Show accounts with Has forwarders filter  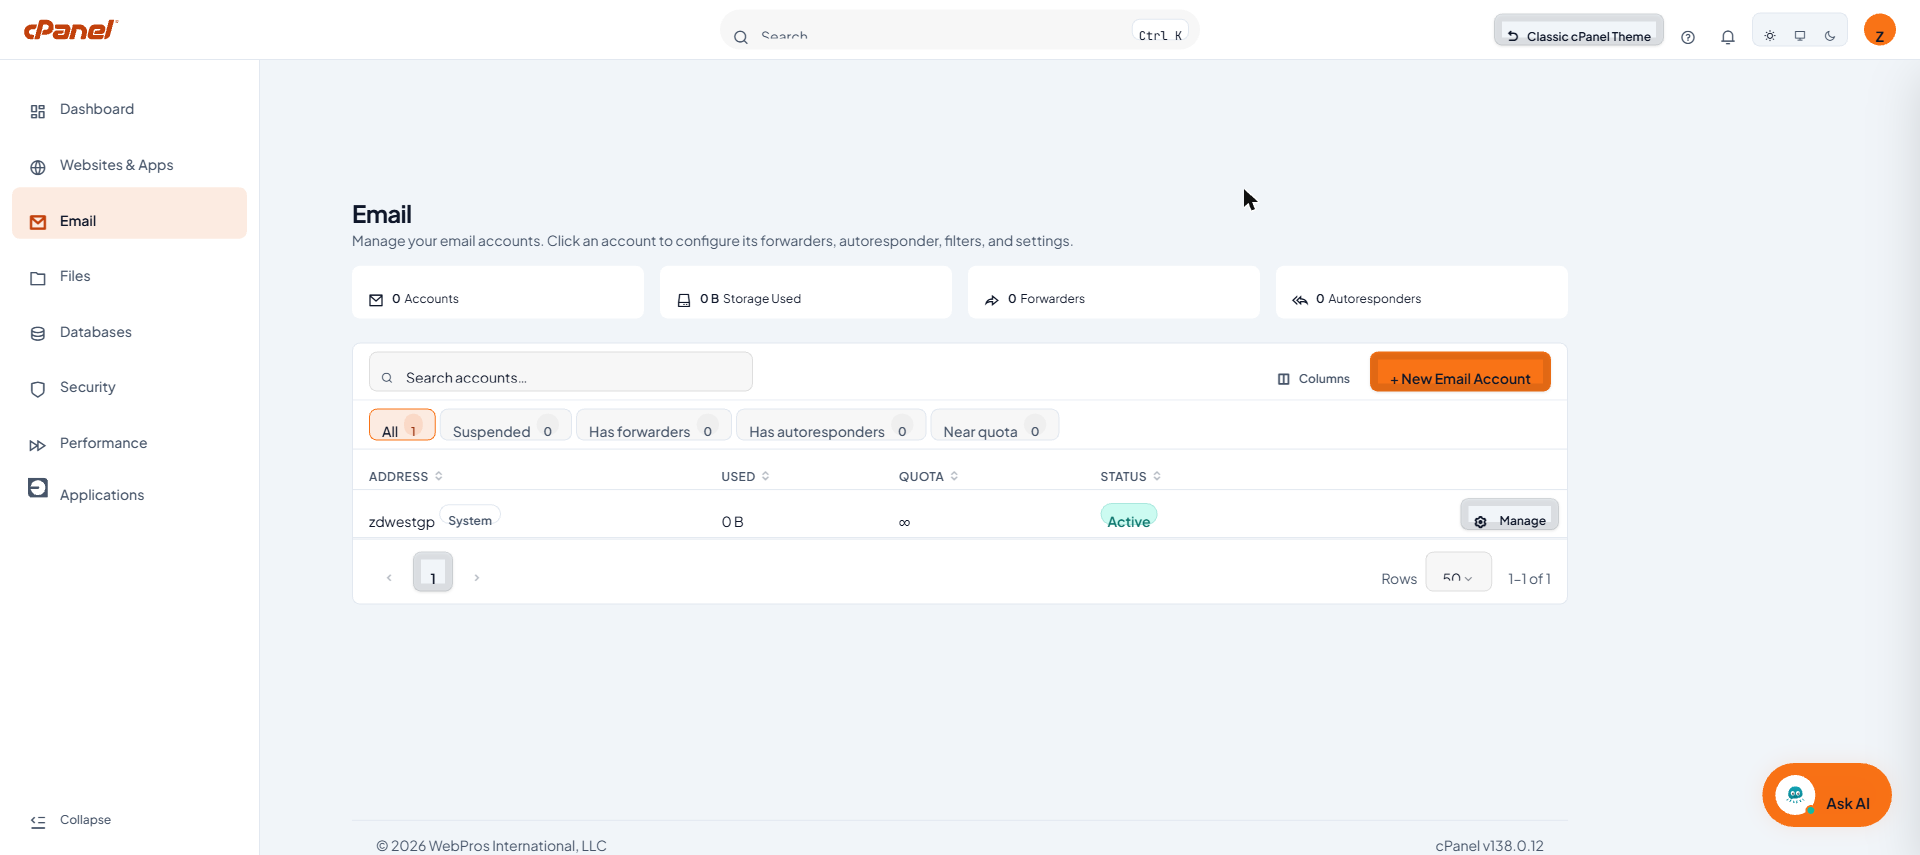click(x=654, y=425)
